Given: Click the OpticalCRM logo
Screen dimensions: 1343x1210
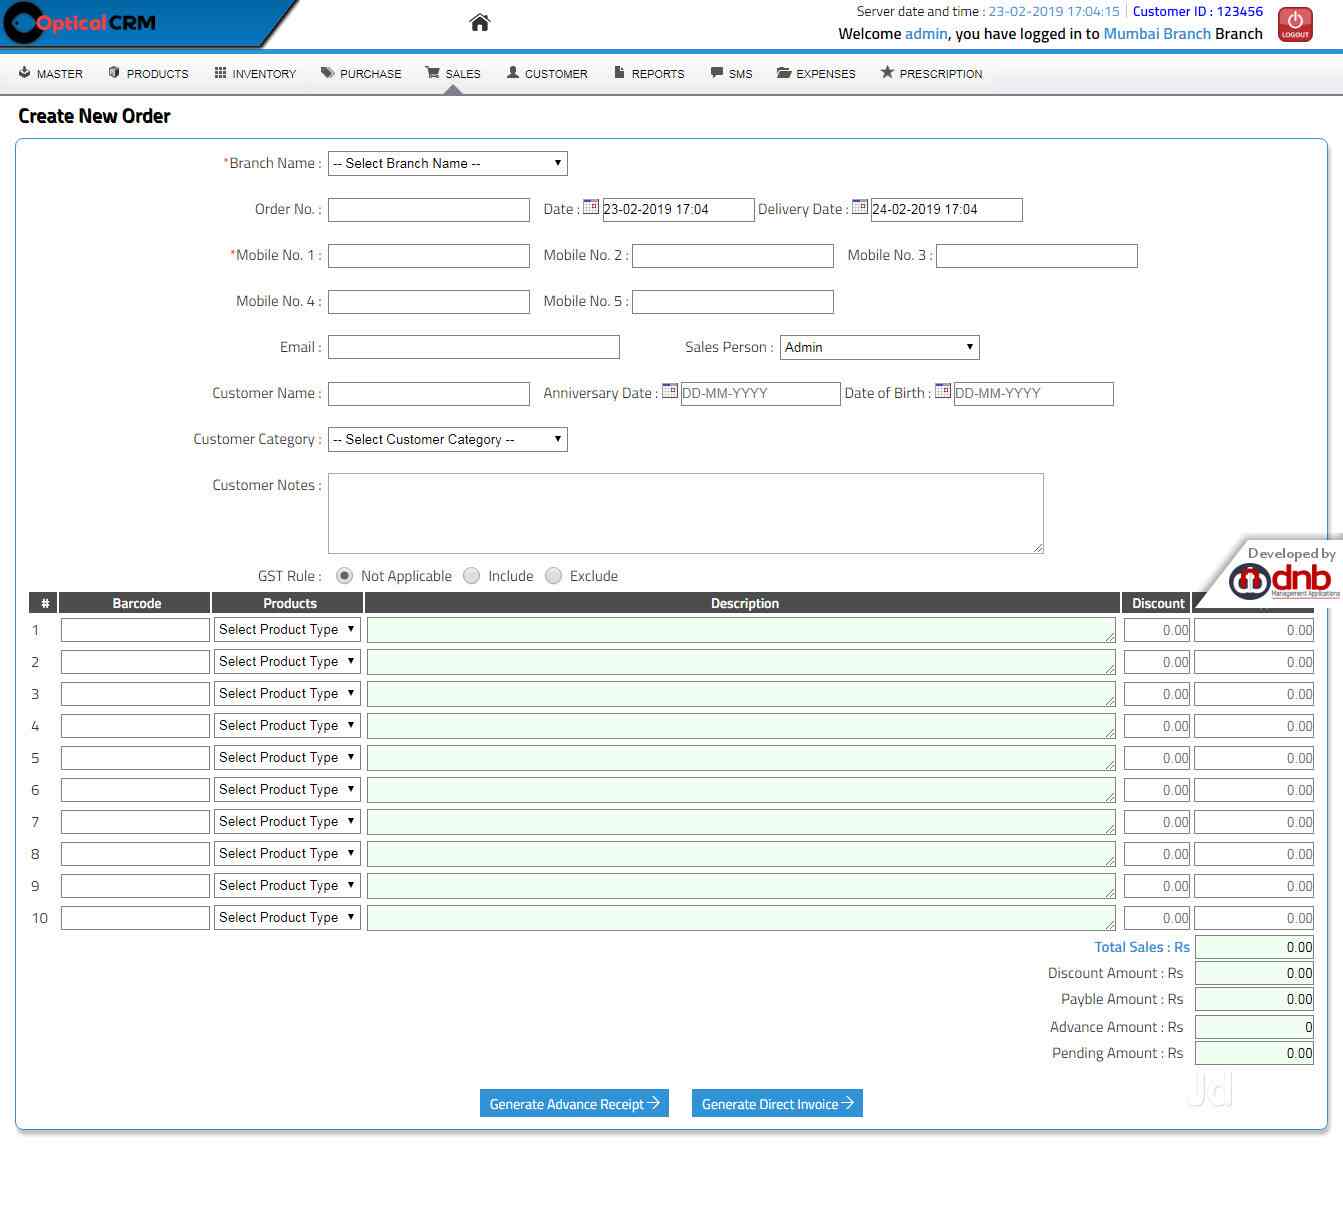Looking at the screenshot, I should (85, 23).
